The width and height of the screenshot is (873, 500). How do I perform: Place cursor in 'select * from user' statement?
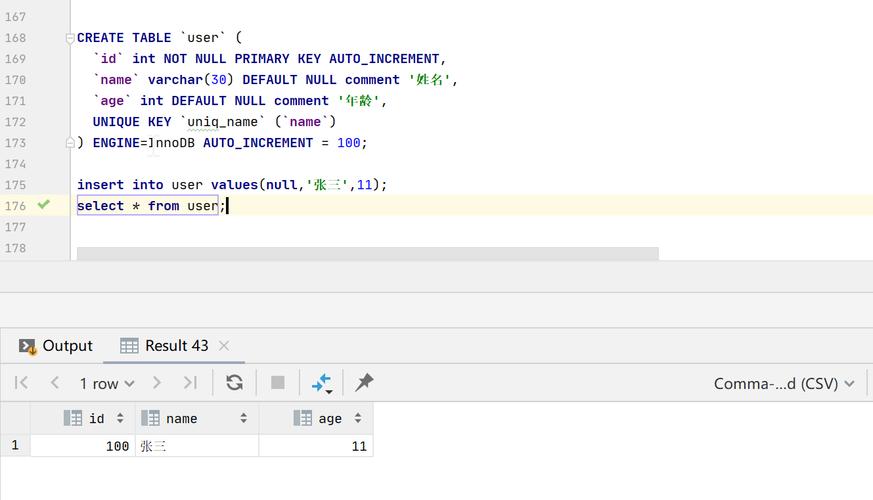(148, 206)
